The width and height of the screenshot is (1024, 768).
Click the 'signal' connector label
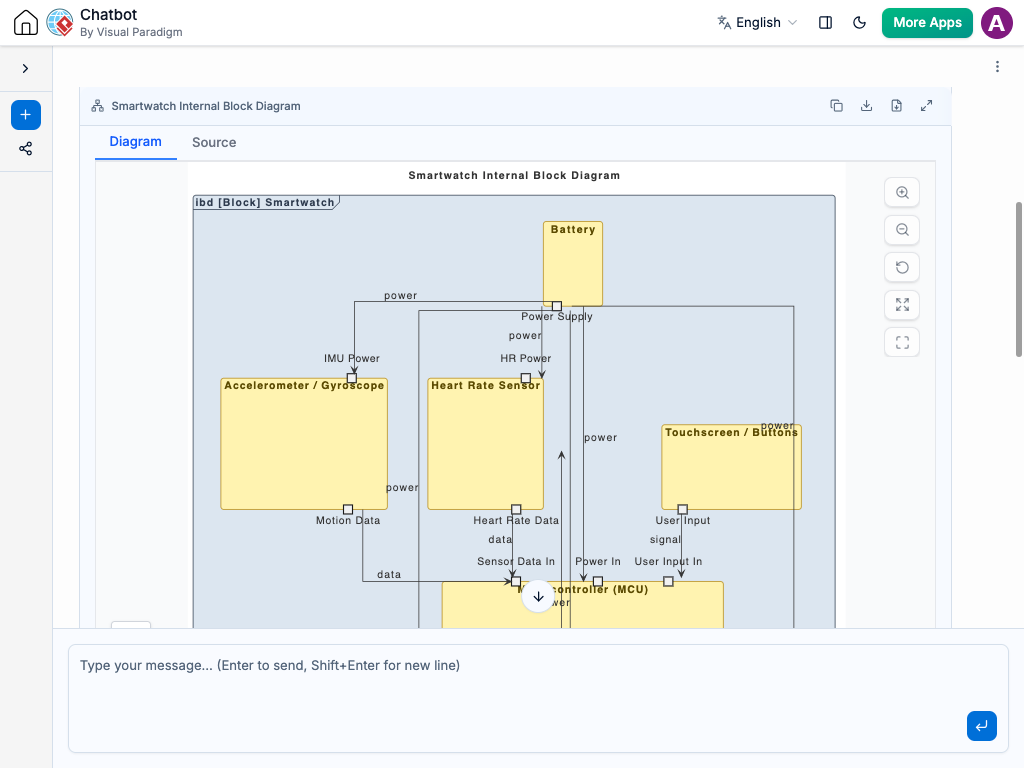665,539
